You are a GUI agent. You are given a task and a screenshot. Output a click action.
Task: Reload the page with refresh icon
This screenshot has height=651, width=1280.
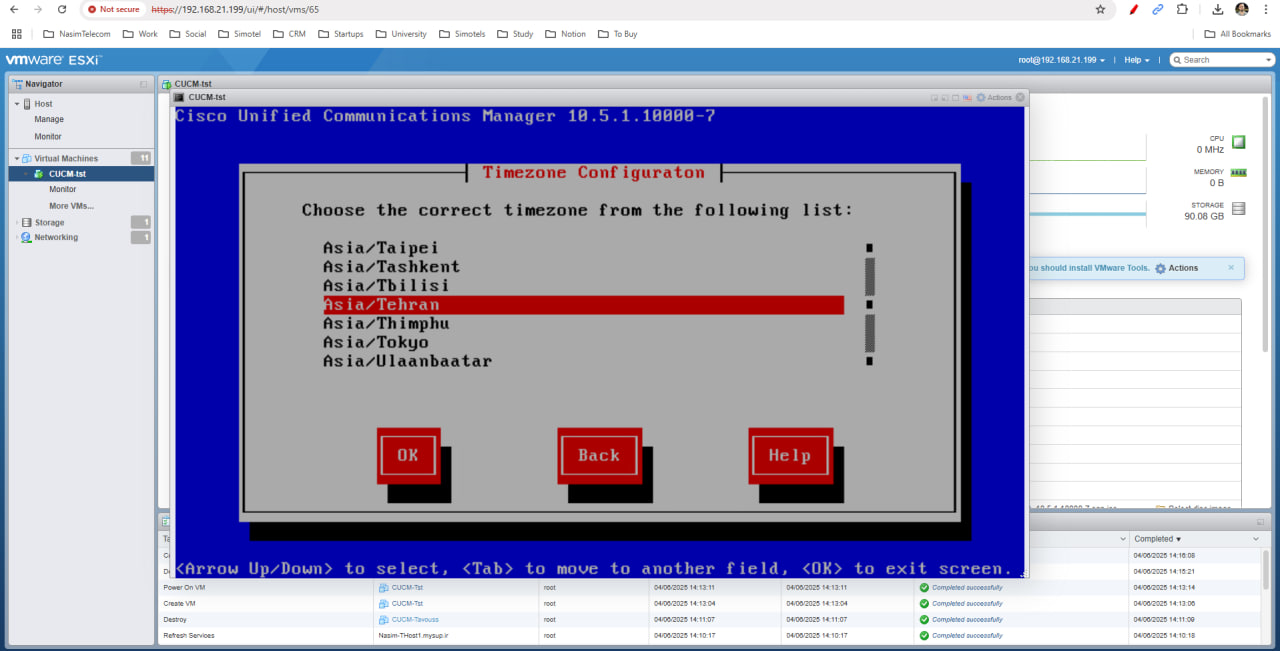pos(62,9)
